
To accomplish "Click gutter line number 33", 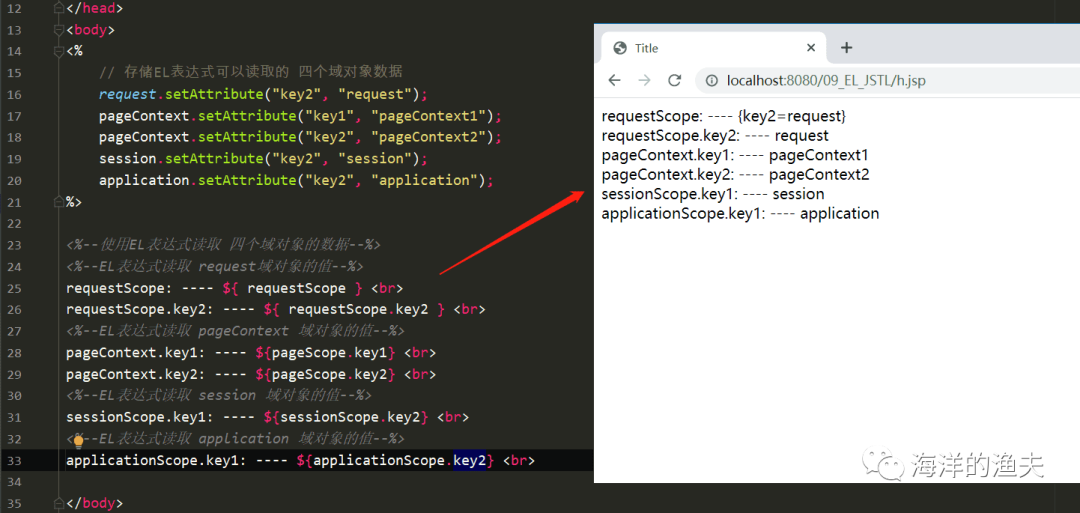I will 14,459.
